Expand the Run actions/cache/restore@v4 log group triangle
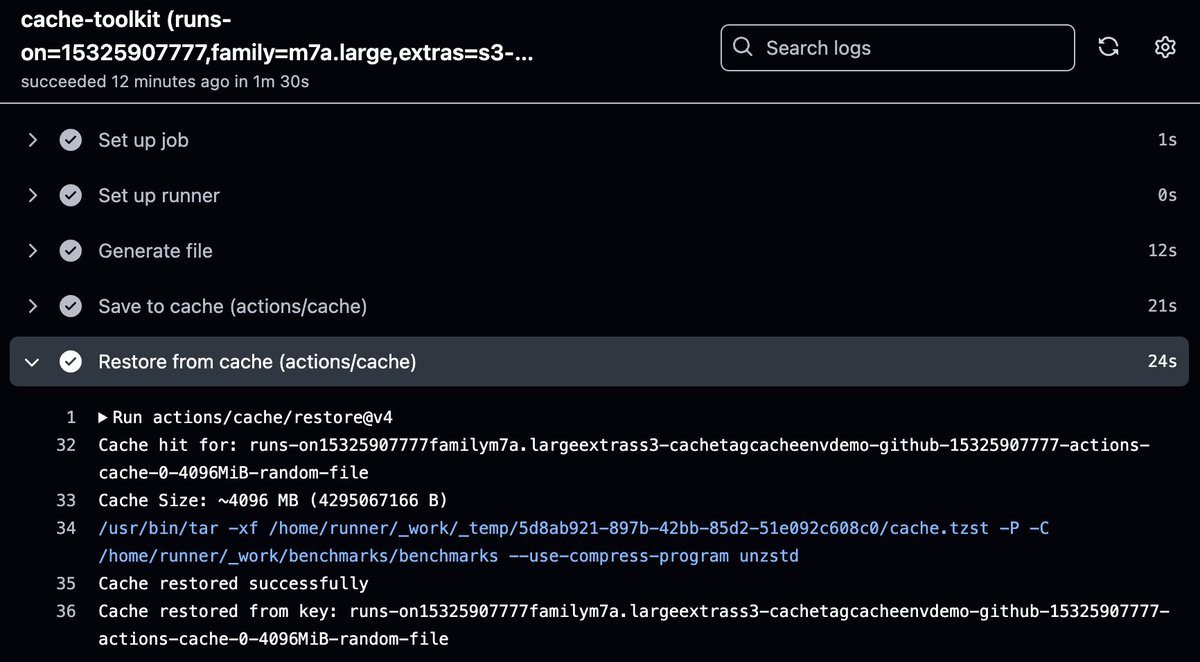 coord(103,417)
